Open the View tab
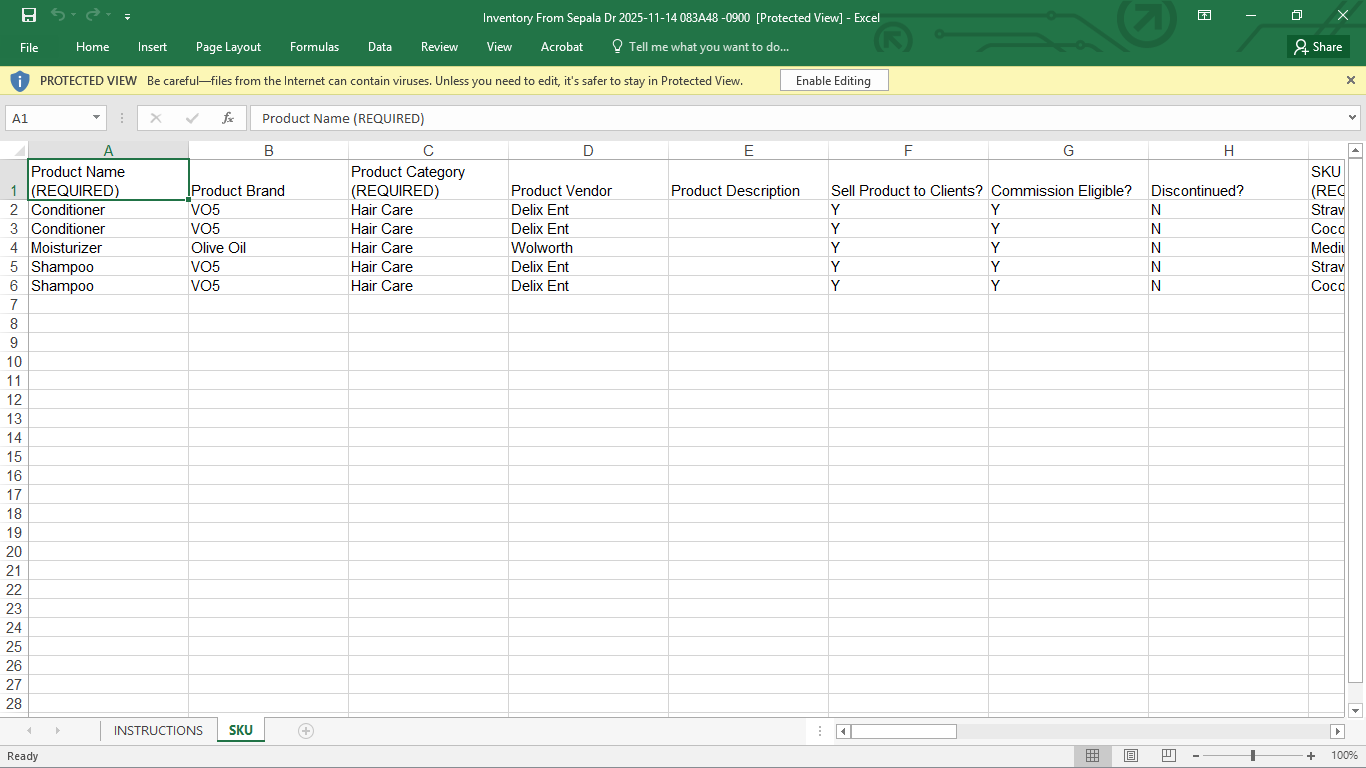The width and height of the screenshot is (1366, 768). coord(499,47)
